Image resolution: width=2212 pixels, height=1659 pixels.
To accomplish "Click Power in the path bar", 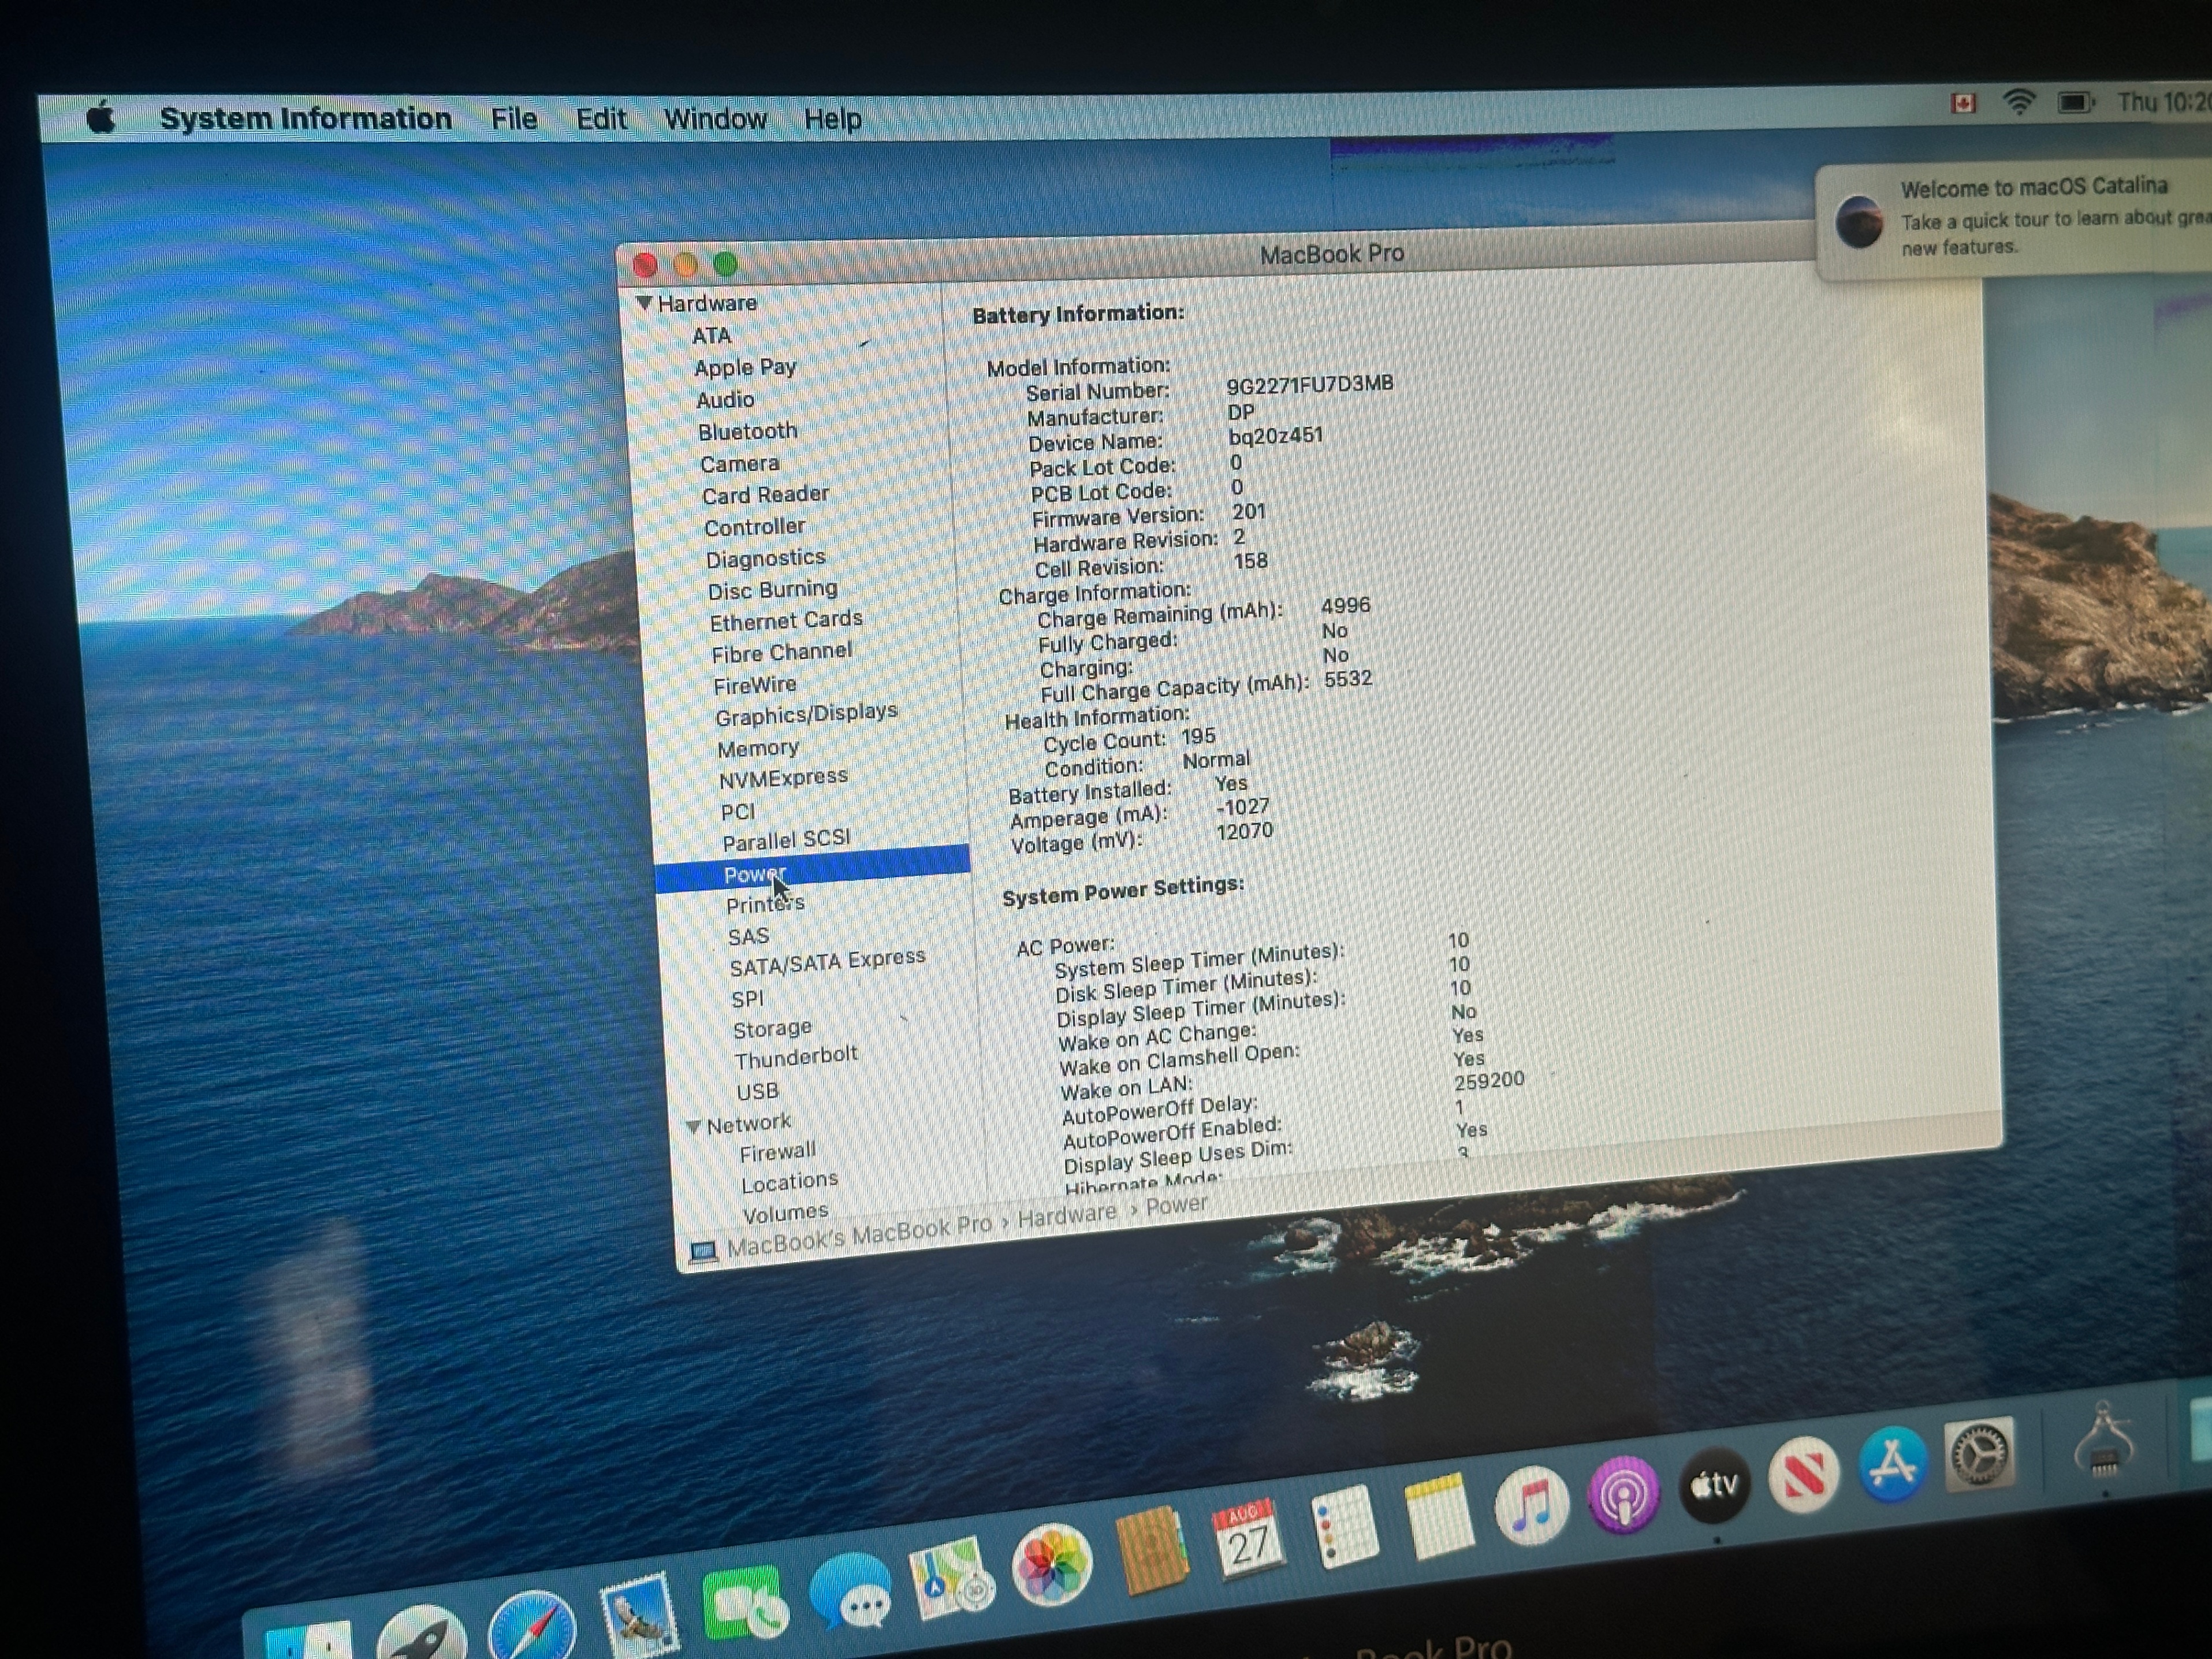I will (1177, 1205).
